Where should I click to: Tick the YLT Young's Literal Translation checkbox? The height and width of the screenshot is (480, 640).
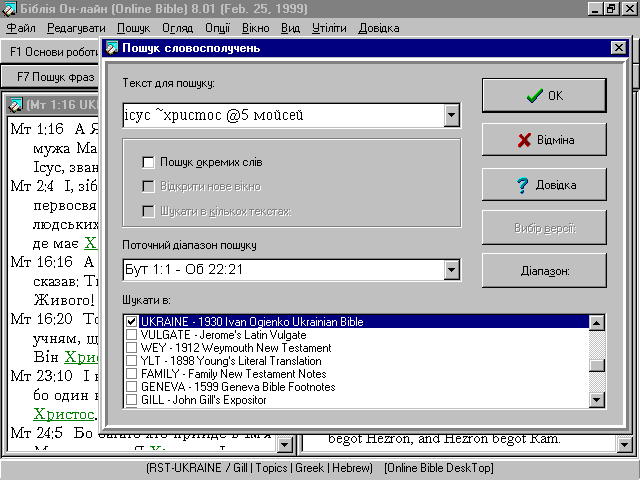pyautogui.click(x=132, y=361)
